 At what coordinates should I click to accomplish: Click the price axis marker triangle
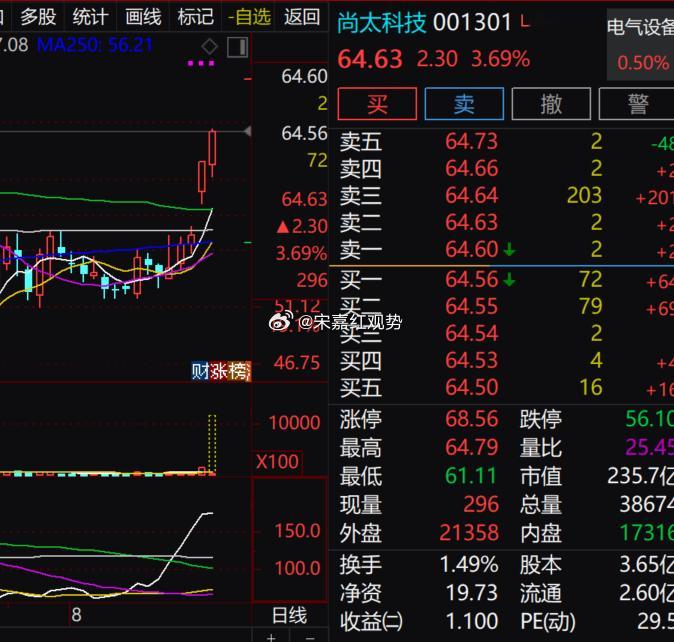248,131
